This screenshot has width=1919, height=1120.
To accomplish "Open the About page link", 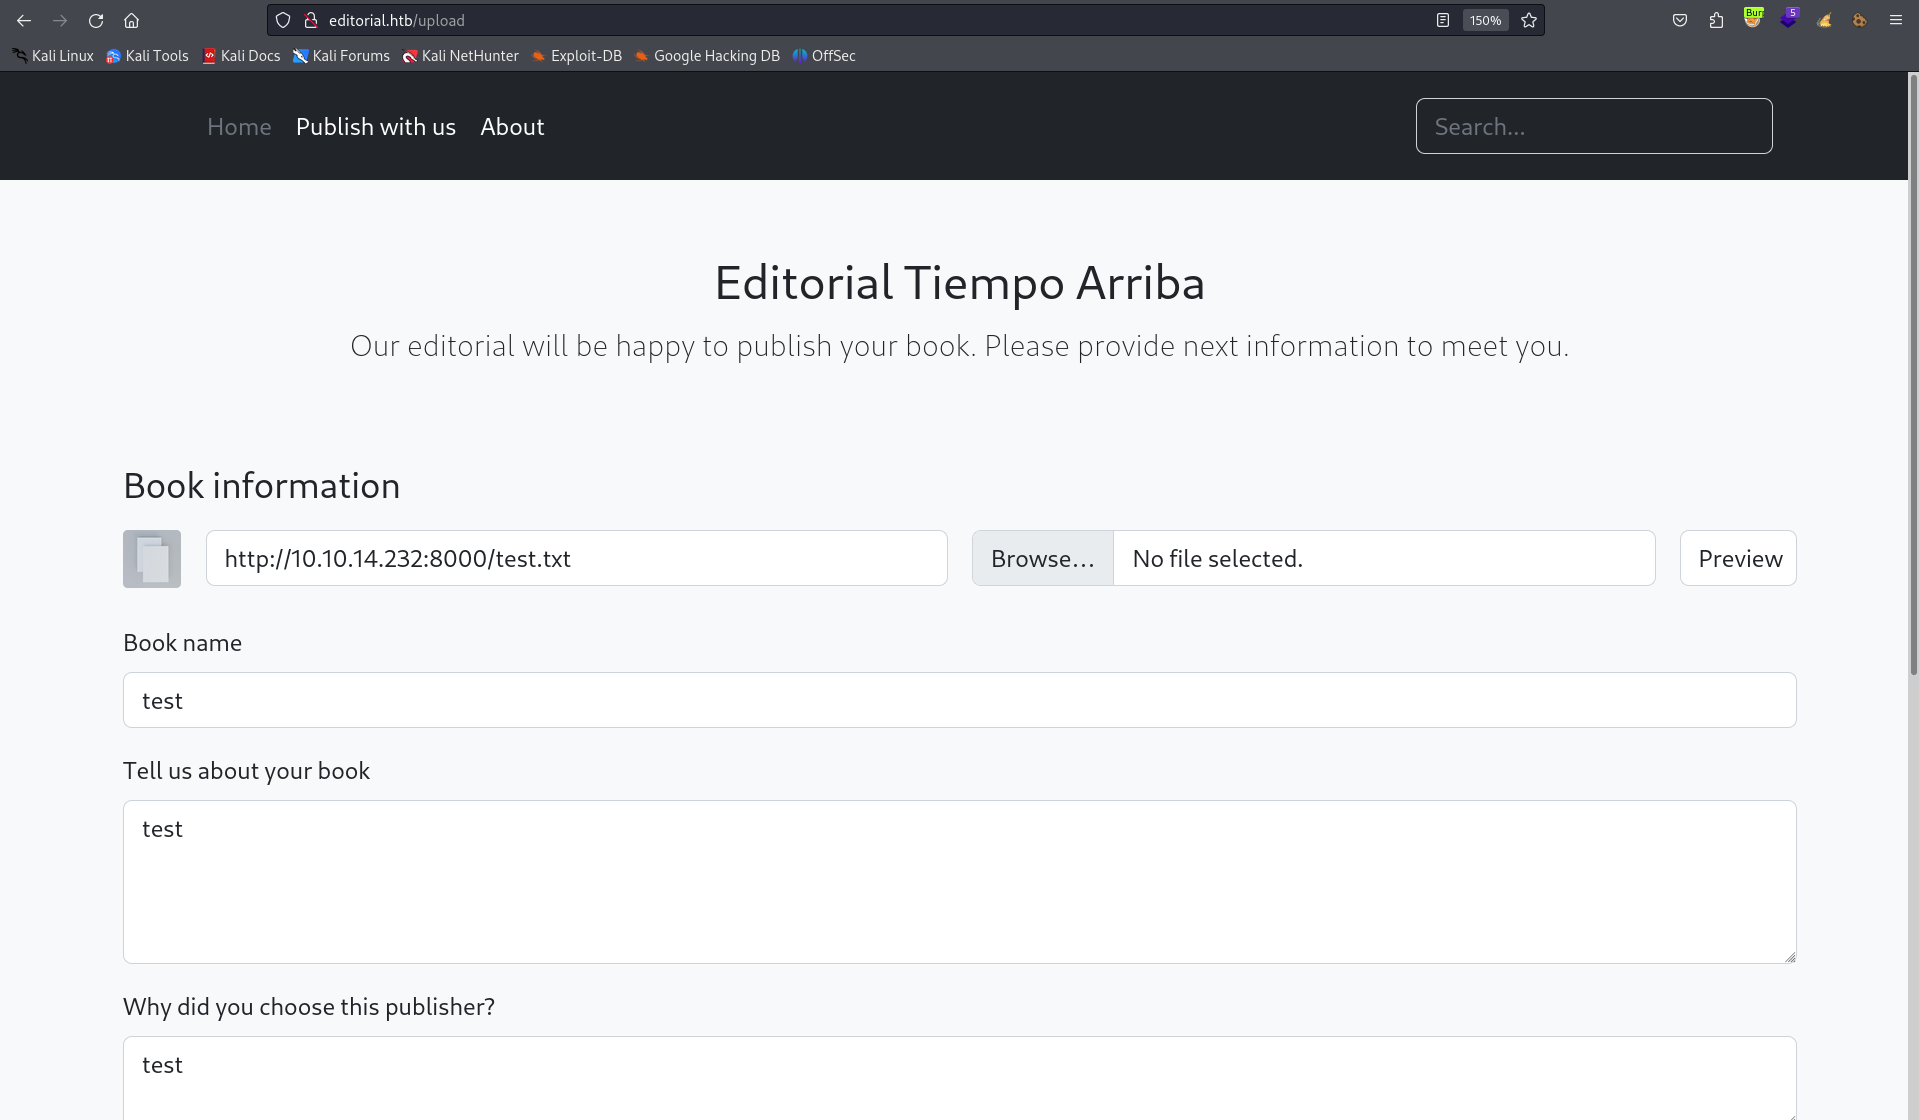I will (x=512, y=127).
